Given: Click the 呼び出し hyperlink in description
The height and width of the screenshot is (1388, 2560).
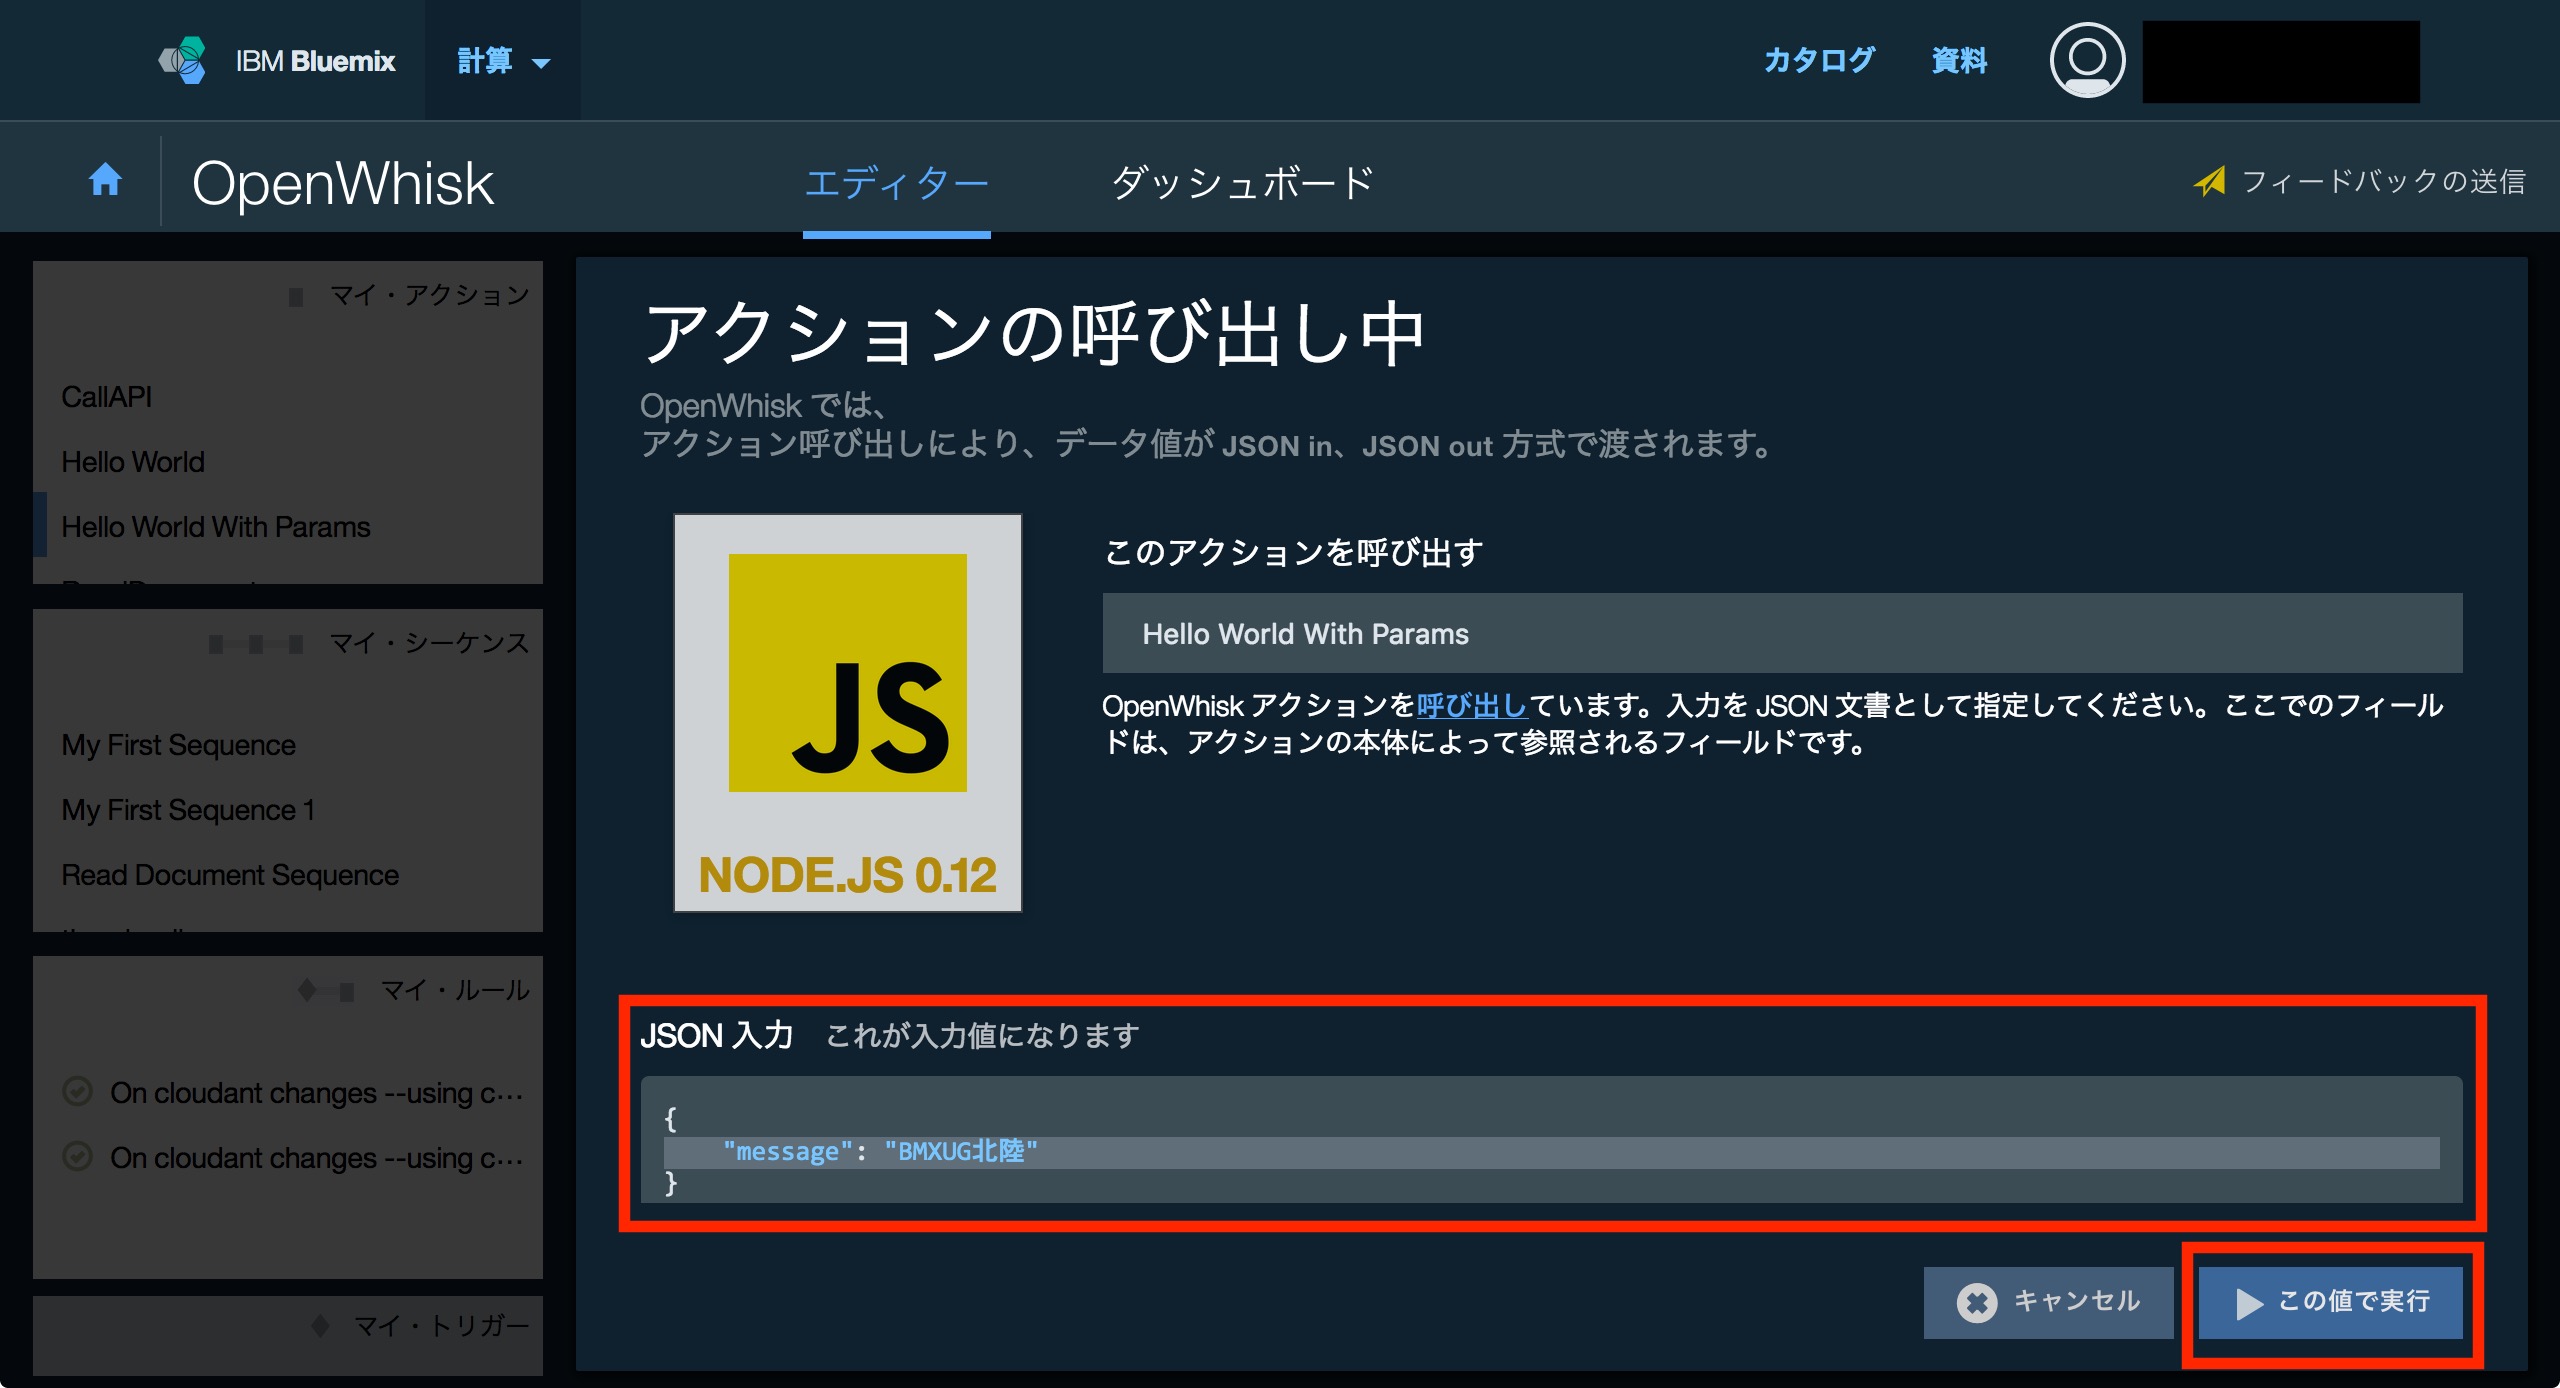Looking at the screenshot, I should (1472, 706).
